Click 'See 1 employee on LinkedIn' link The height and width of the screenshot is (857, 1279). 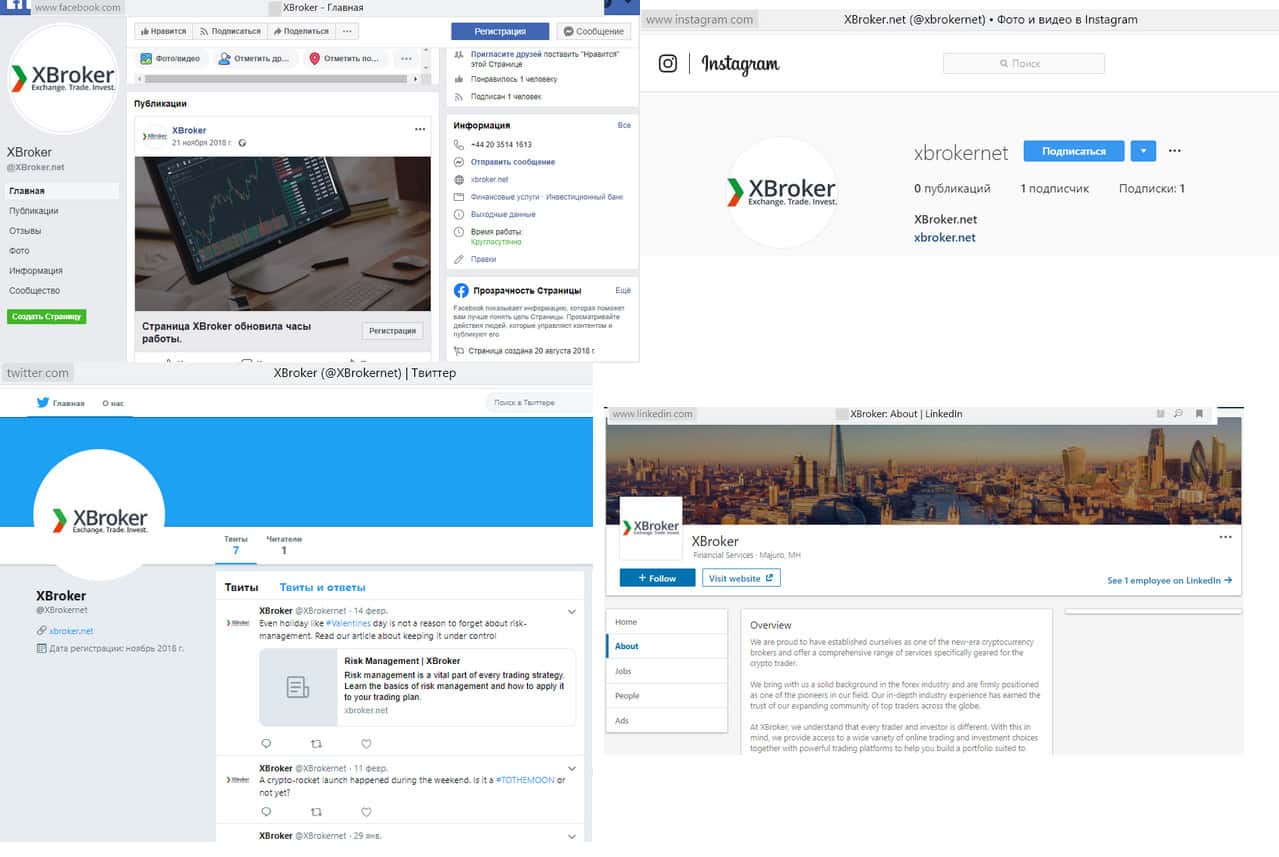[x=1169, y=580]
